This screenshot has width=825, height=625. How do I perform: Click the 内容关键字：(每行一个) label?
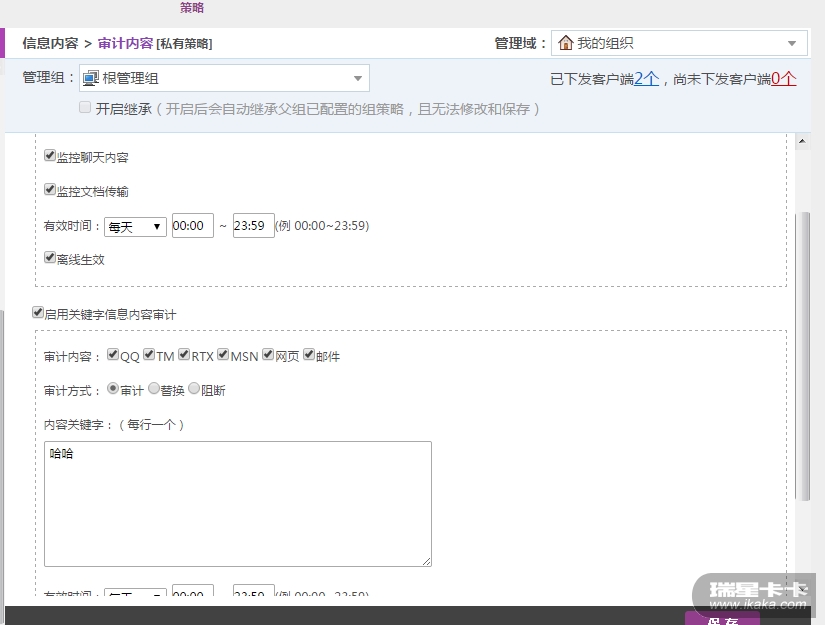[x=114, y=425]
